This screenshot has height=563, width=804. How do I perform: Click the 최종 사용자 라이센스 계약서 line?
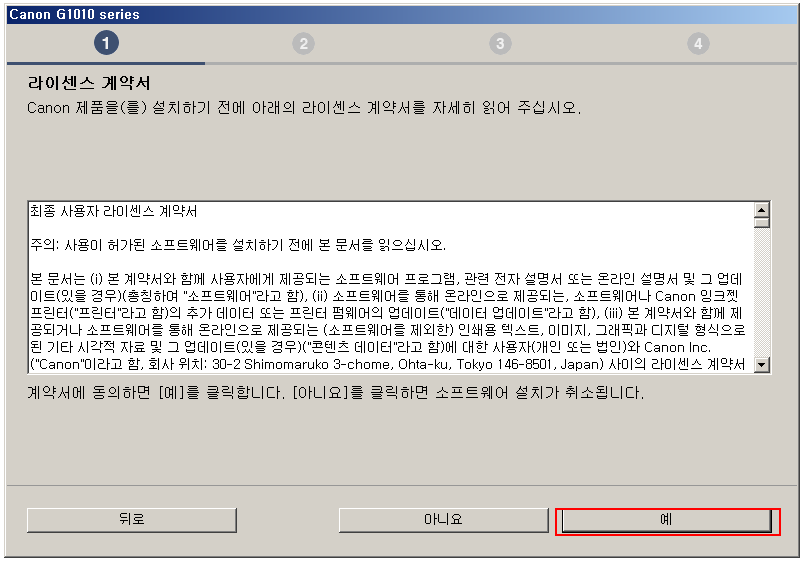tap(113, 211)
